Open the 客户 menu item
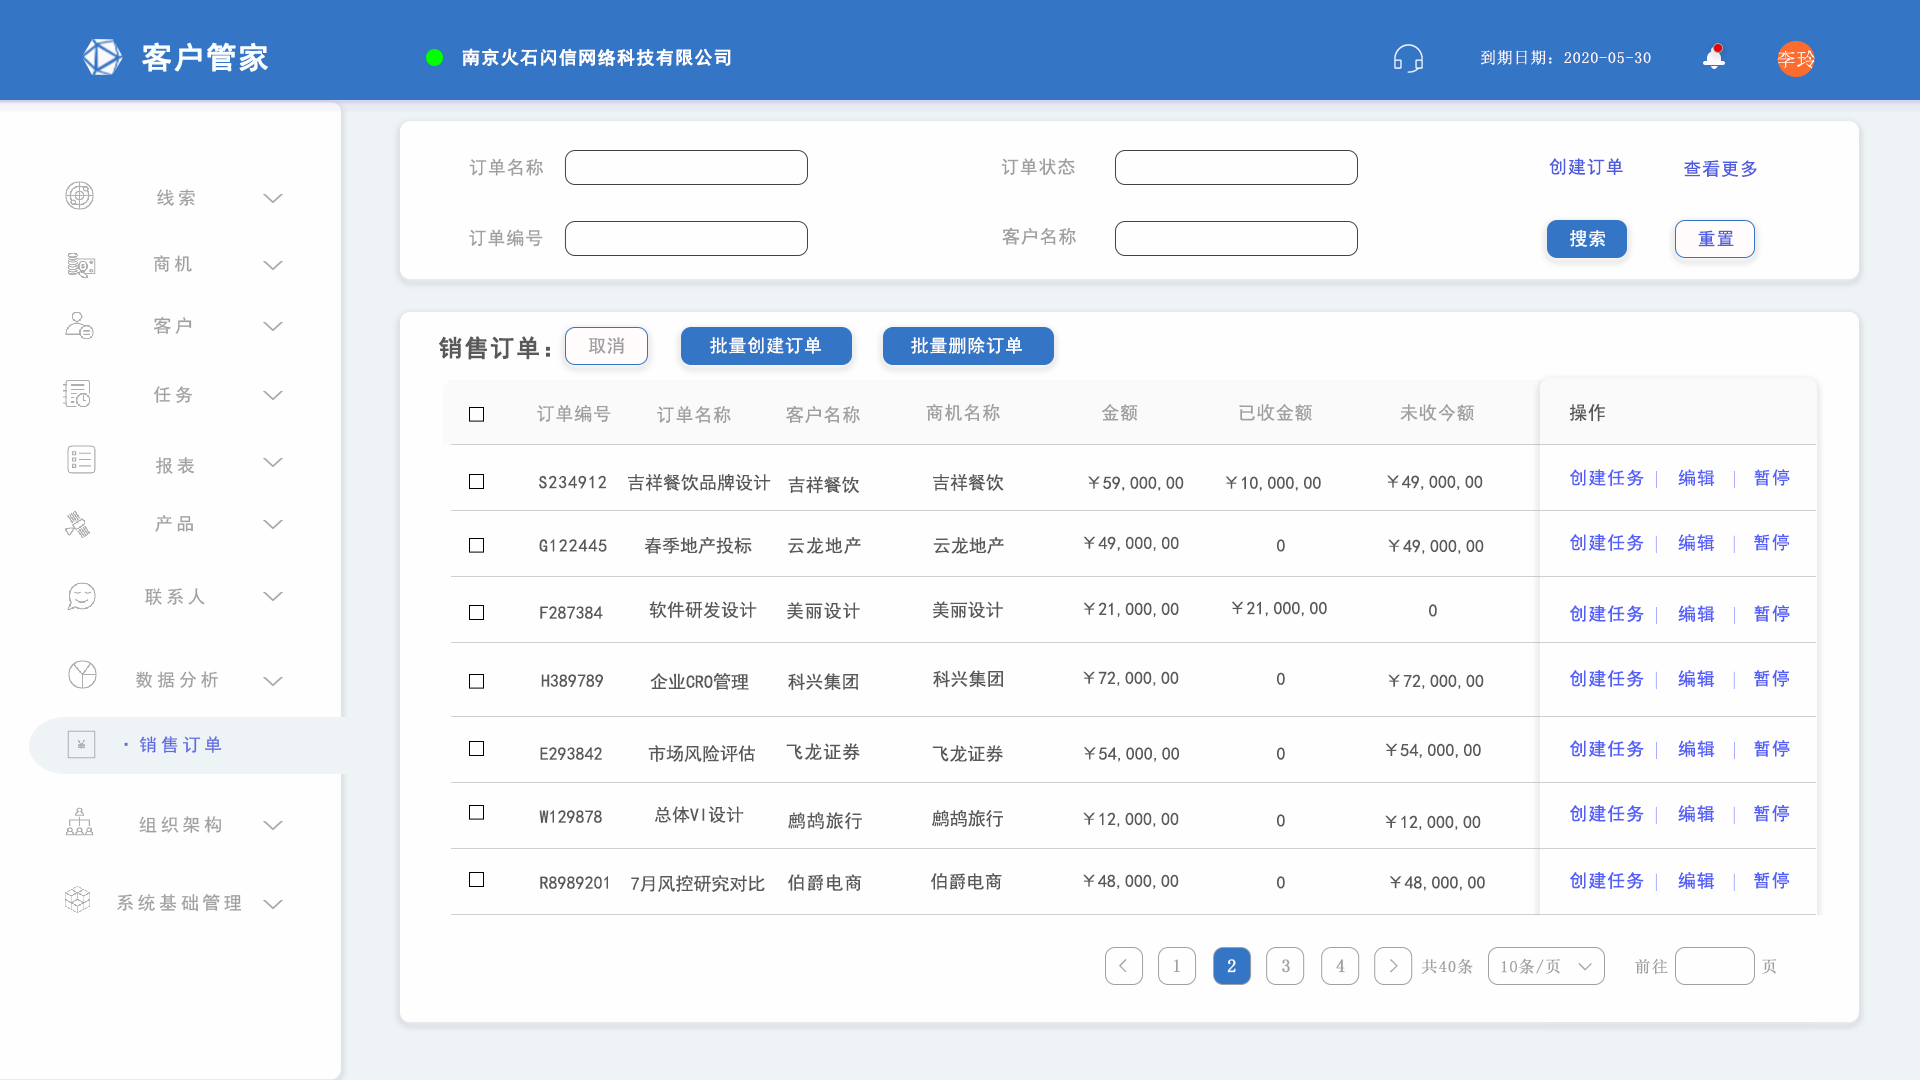The width and height of the screenshot is (1920, 1080). 173,326
